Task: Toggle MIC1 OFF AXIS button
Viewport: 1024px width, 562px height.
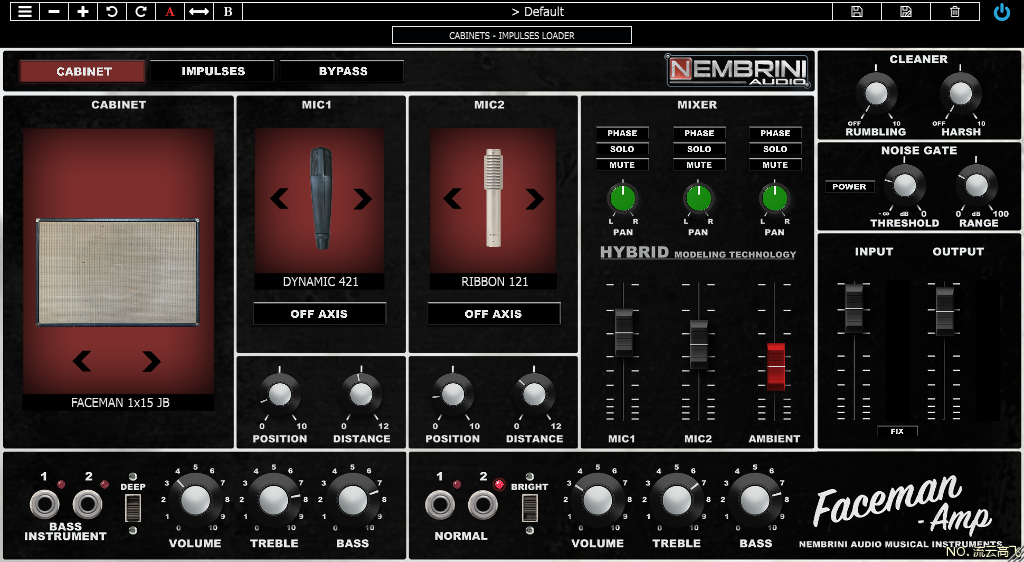Action: (319, 314)
